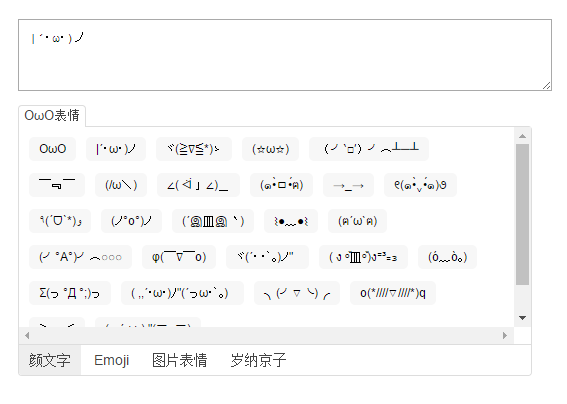Viewport: 567px width, 404px height.
Task: Click the vertical scrollbar up arrow
Action: point(522,136)
